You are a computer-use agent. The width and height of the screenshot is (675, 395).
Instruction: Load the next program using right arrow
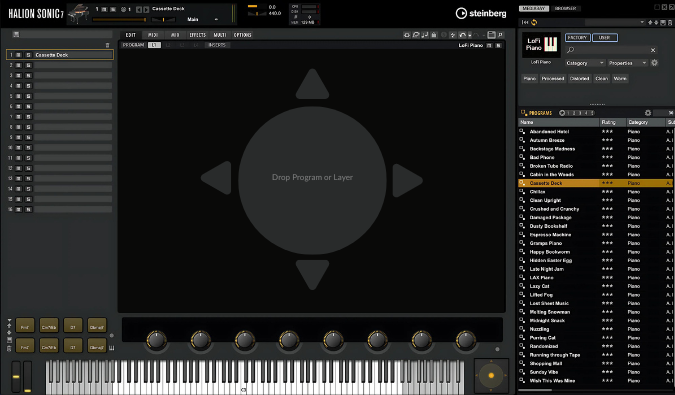click(146, 9)
